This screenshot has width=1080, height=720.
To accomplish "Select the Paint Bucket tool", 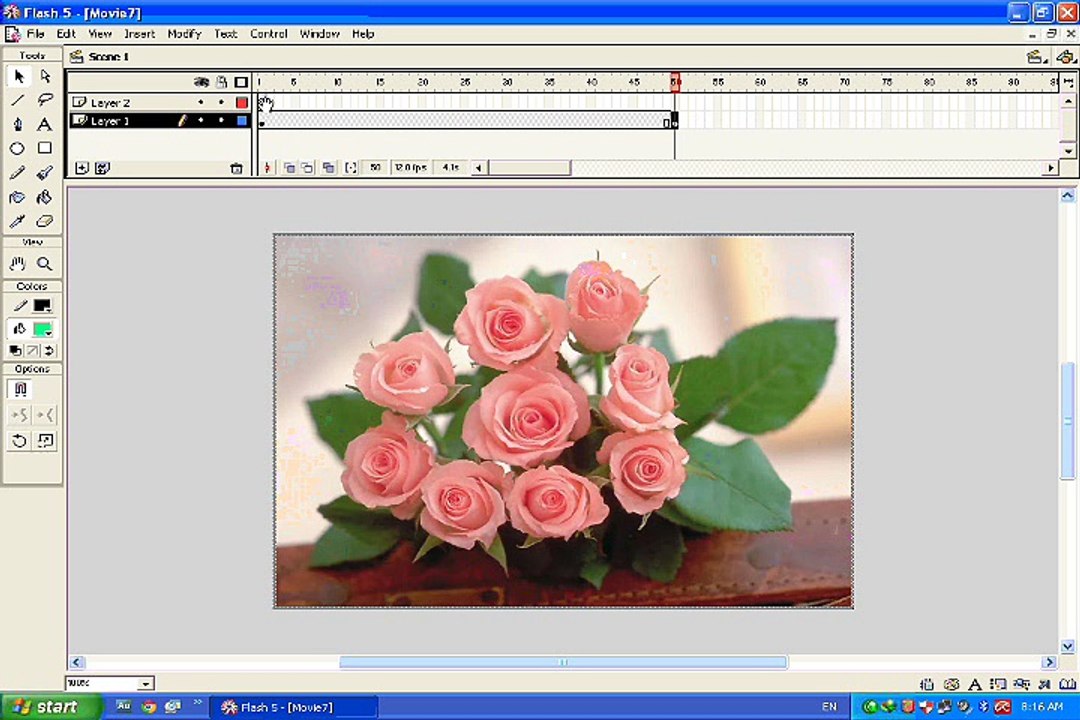I will (x=45, y=197).
